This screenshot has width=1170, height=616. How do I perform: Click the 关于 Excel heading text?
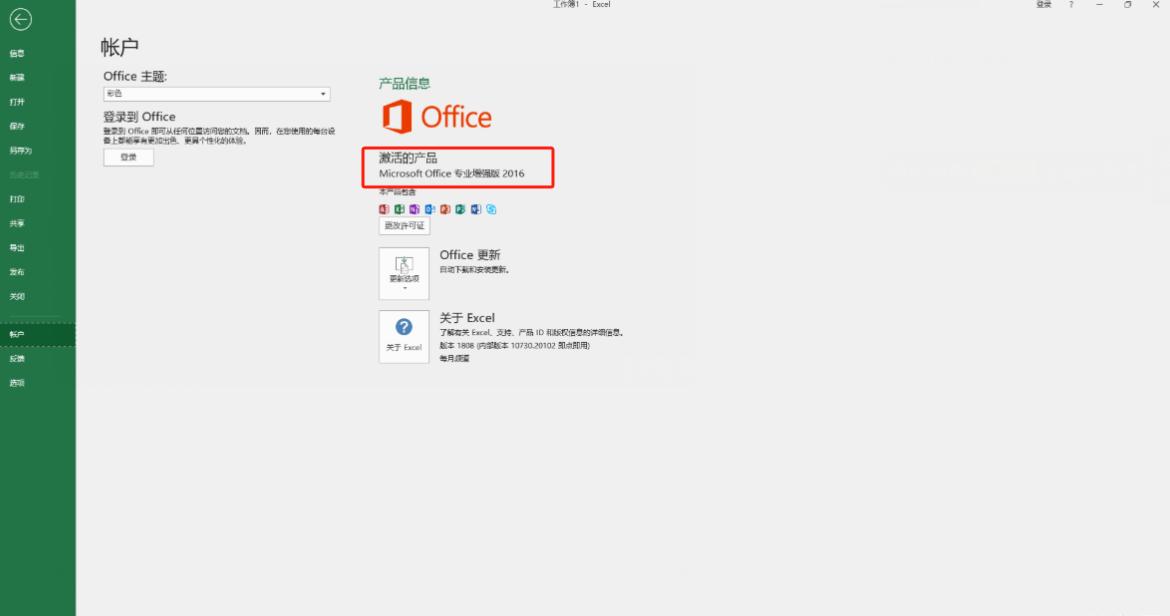point(467,318)
